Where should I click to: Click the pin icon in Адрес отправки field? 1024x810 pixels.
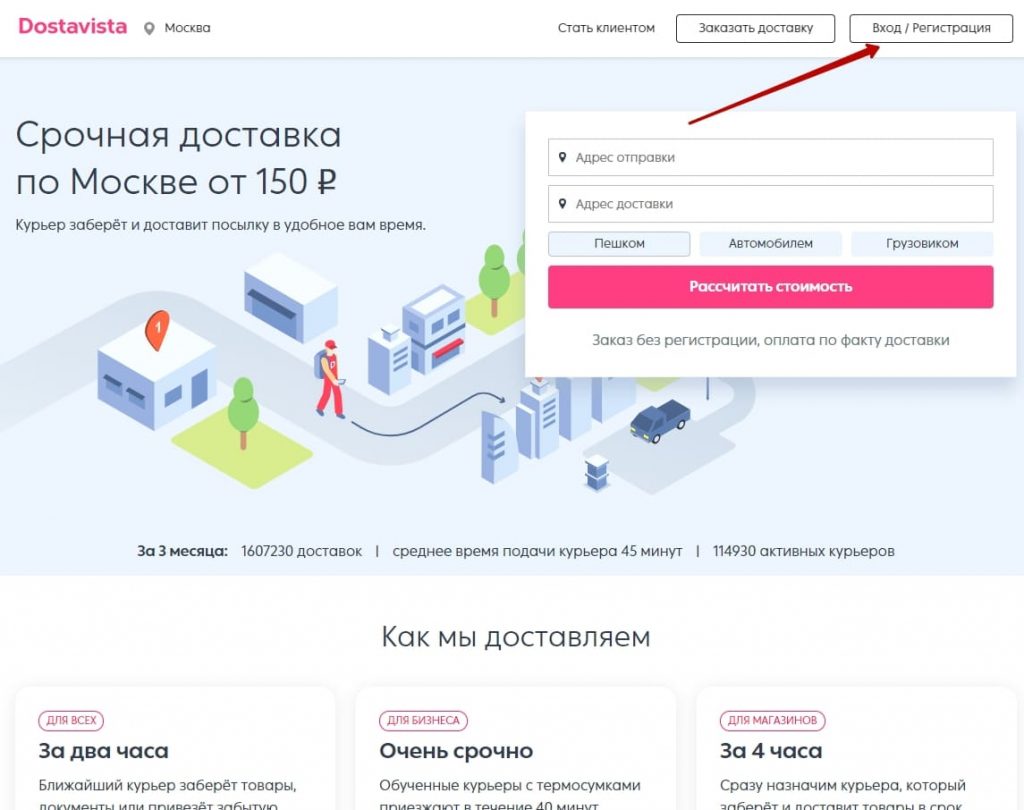(562, 157)
